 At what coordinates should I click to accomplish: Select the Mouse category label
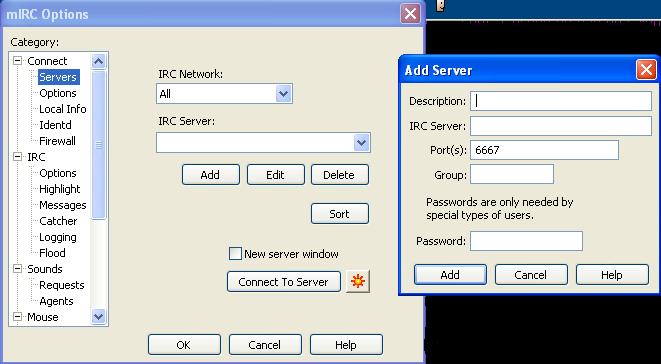click(x=43, y=317)
